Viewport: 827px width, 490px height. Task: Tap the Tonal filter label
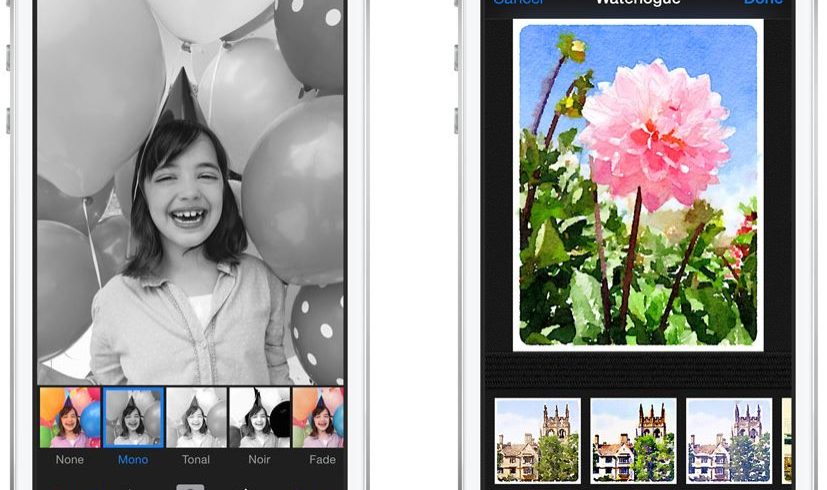[x=196, y=460]
